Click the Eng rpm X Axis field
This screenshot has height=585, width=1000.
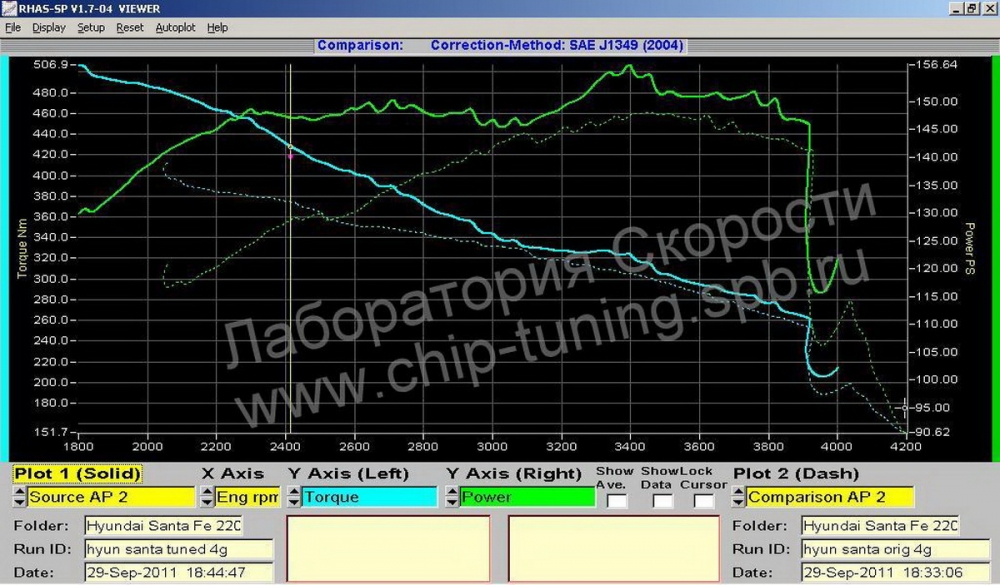pyautogui.click(x=247, y=497)
